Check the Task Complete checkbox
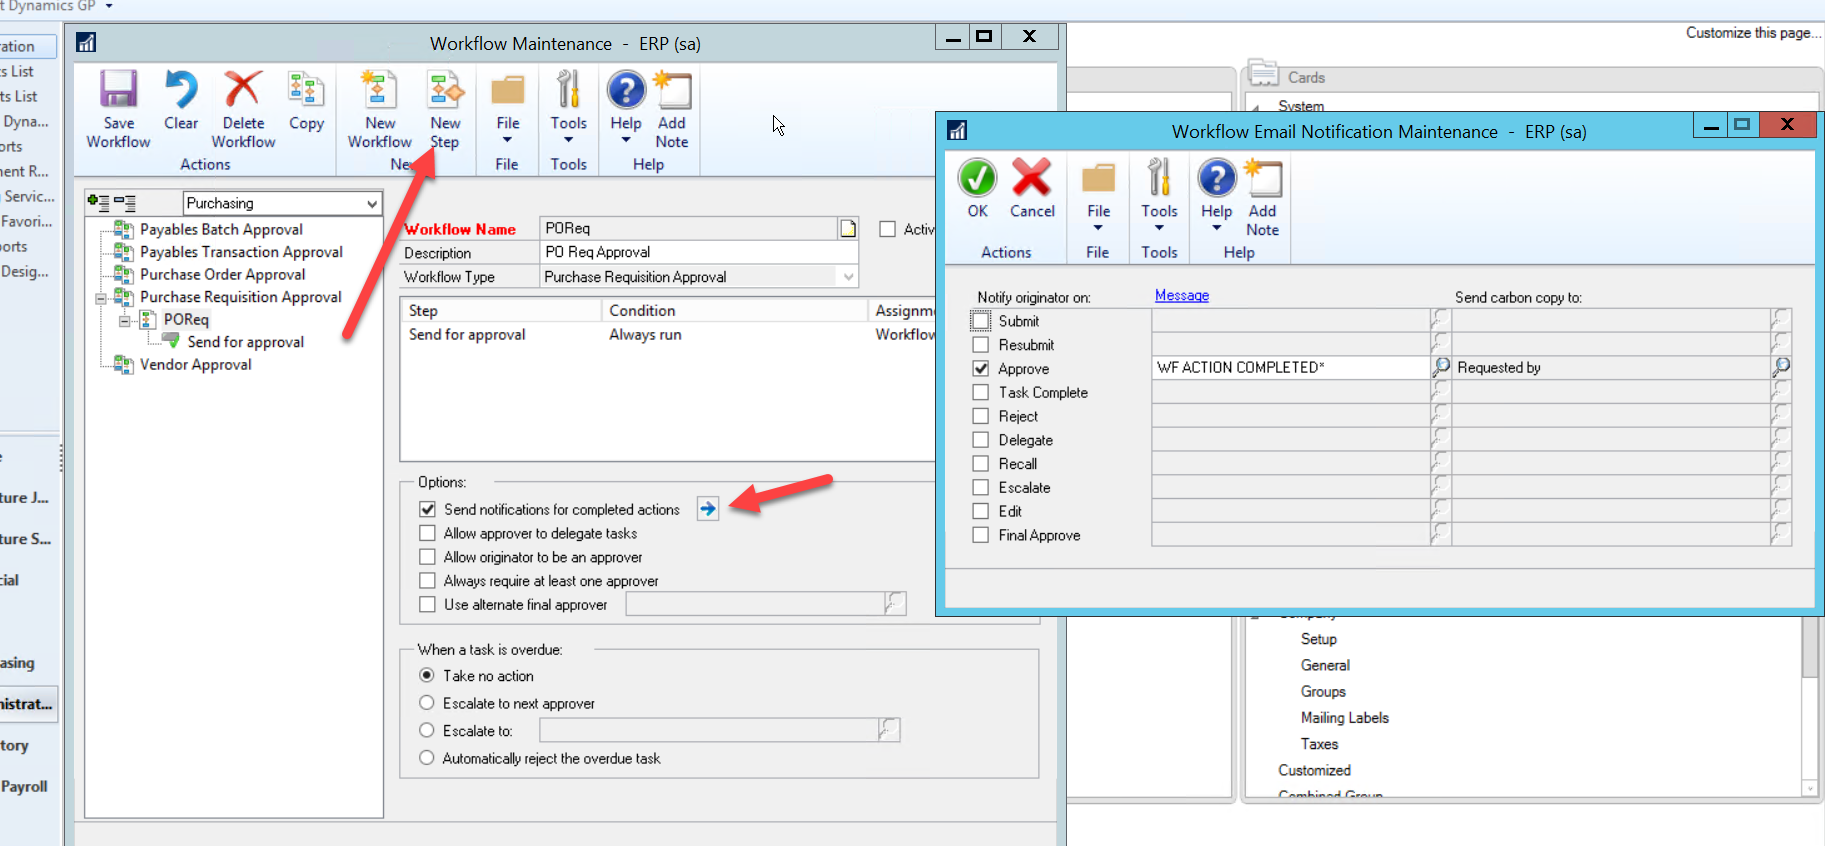The width and height of the screenshot is (1825, 846). 981,393
